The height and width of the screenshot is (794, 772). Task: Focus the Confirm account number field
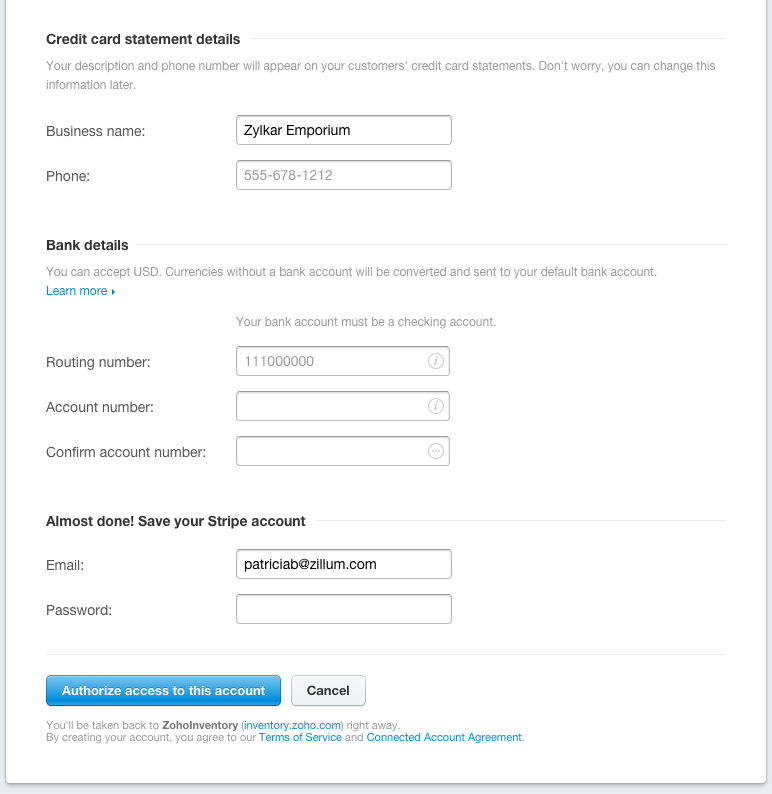tap(330, 451)
